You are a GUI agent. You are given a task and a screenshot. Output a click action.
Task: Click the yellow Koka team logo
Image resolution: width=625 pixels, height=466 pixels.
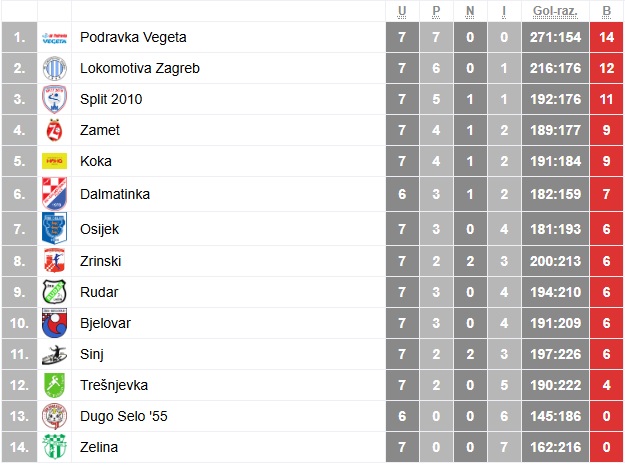[54, 161]
